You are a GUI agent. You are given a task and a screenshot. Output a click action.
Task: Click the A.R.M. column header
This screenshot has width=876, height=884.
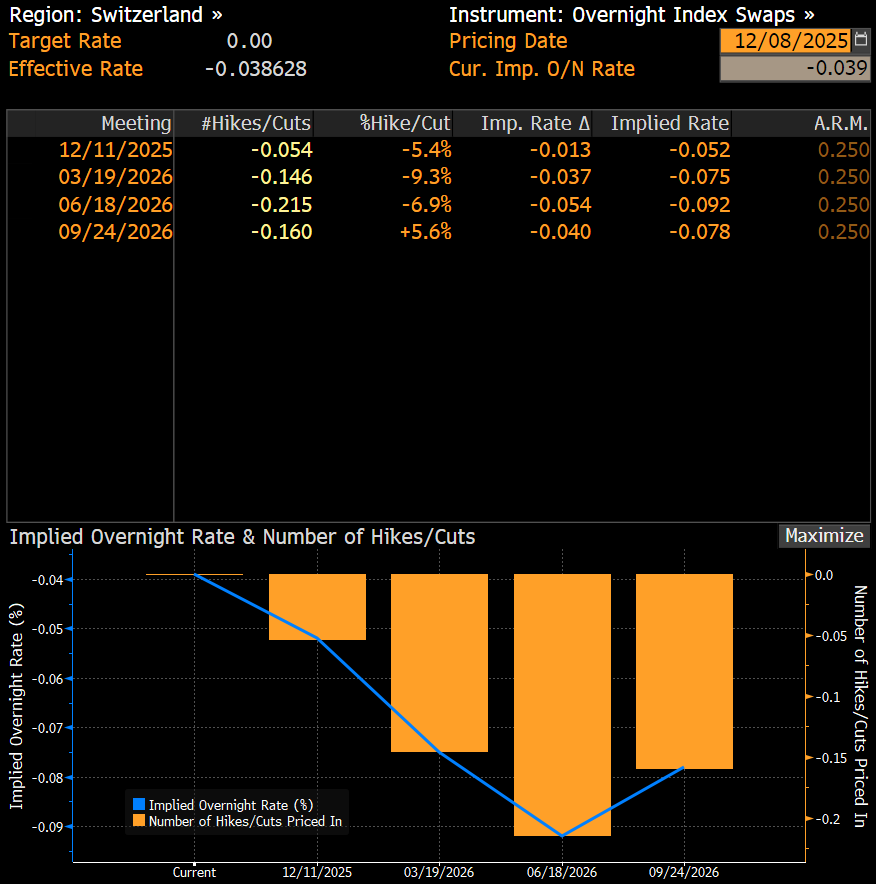click(842, 123)
